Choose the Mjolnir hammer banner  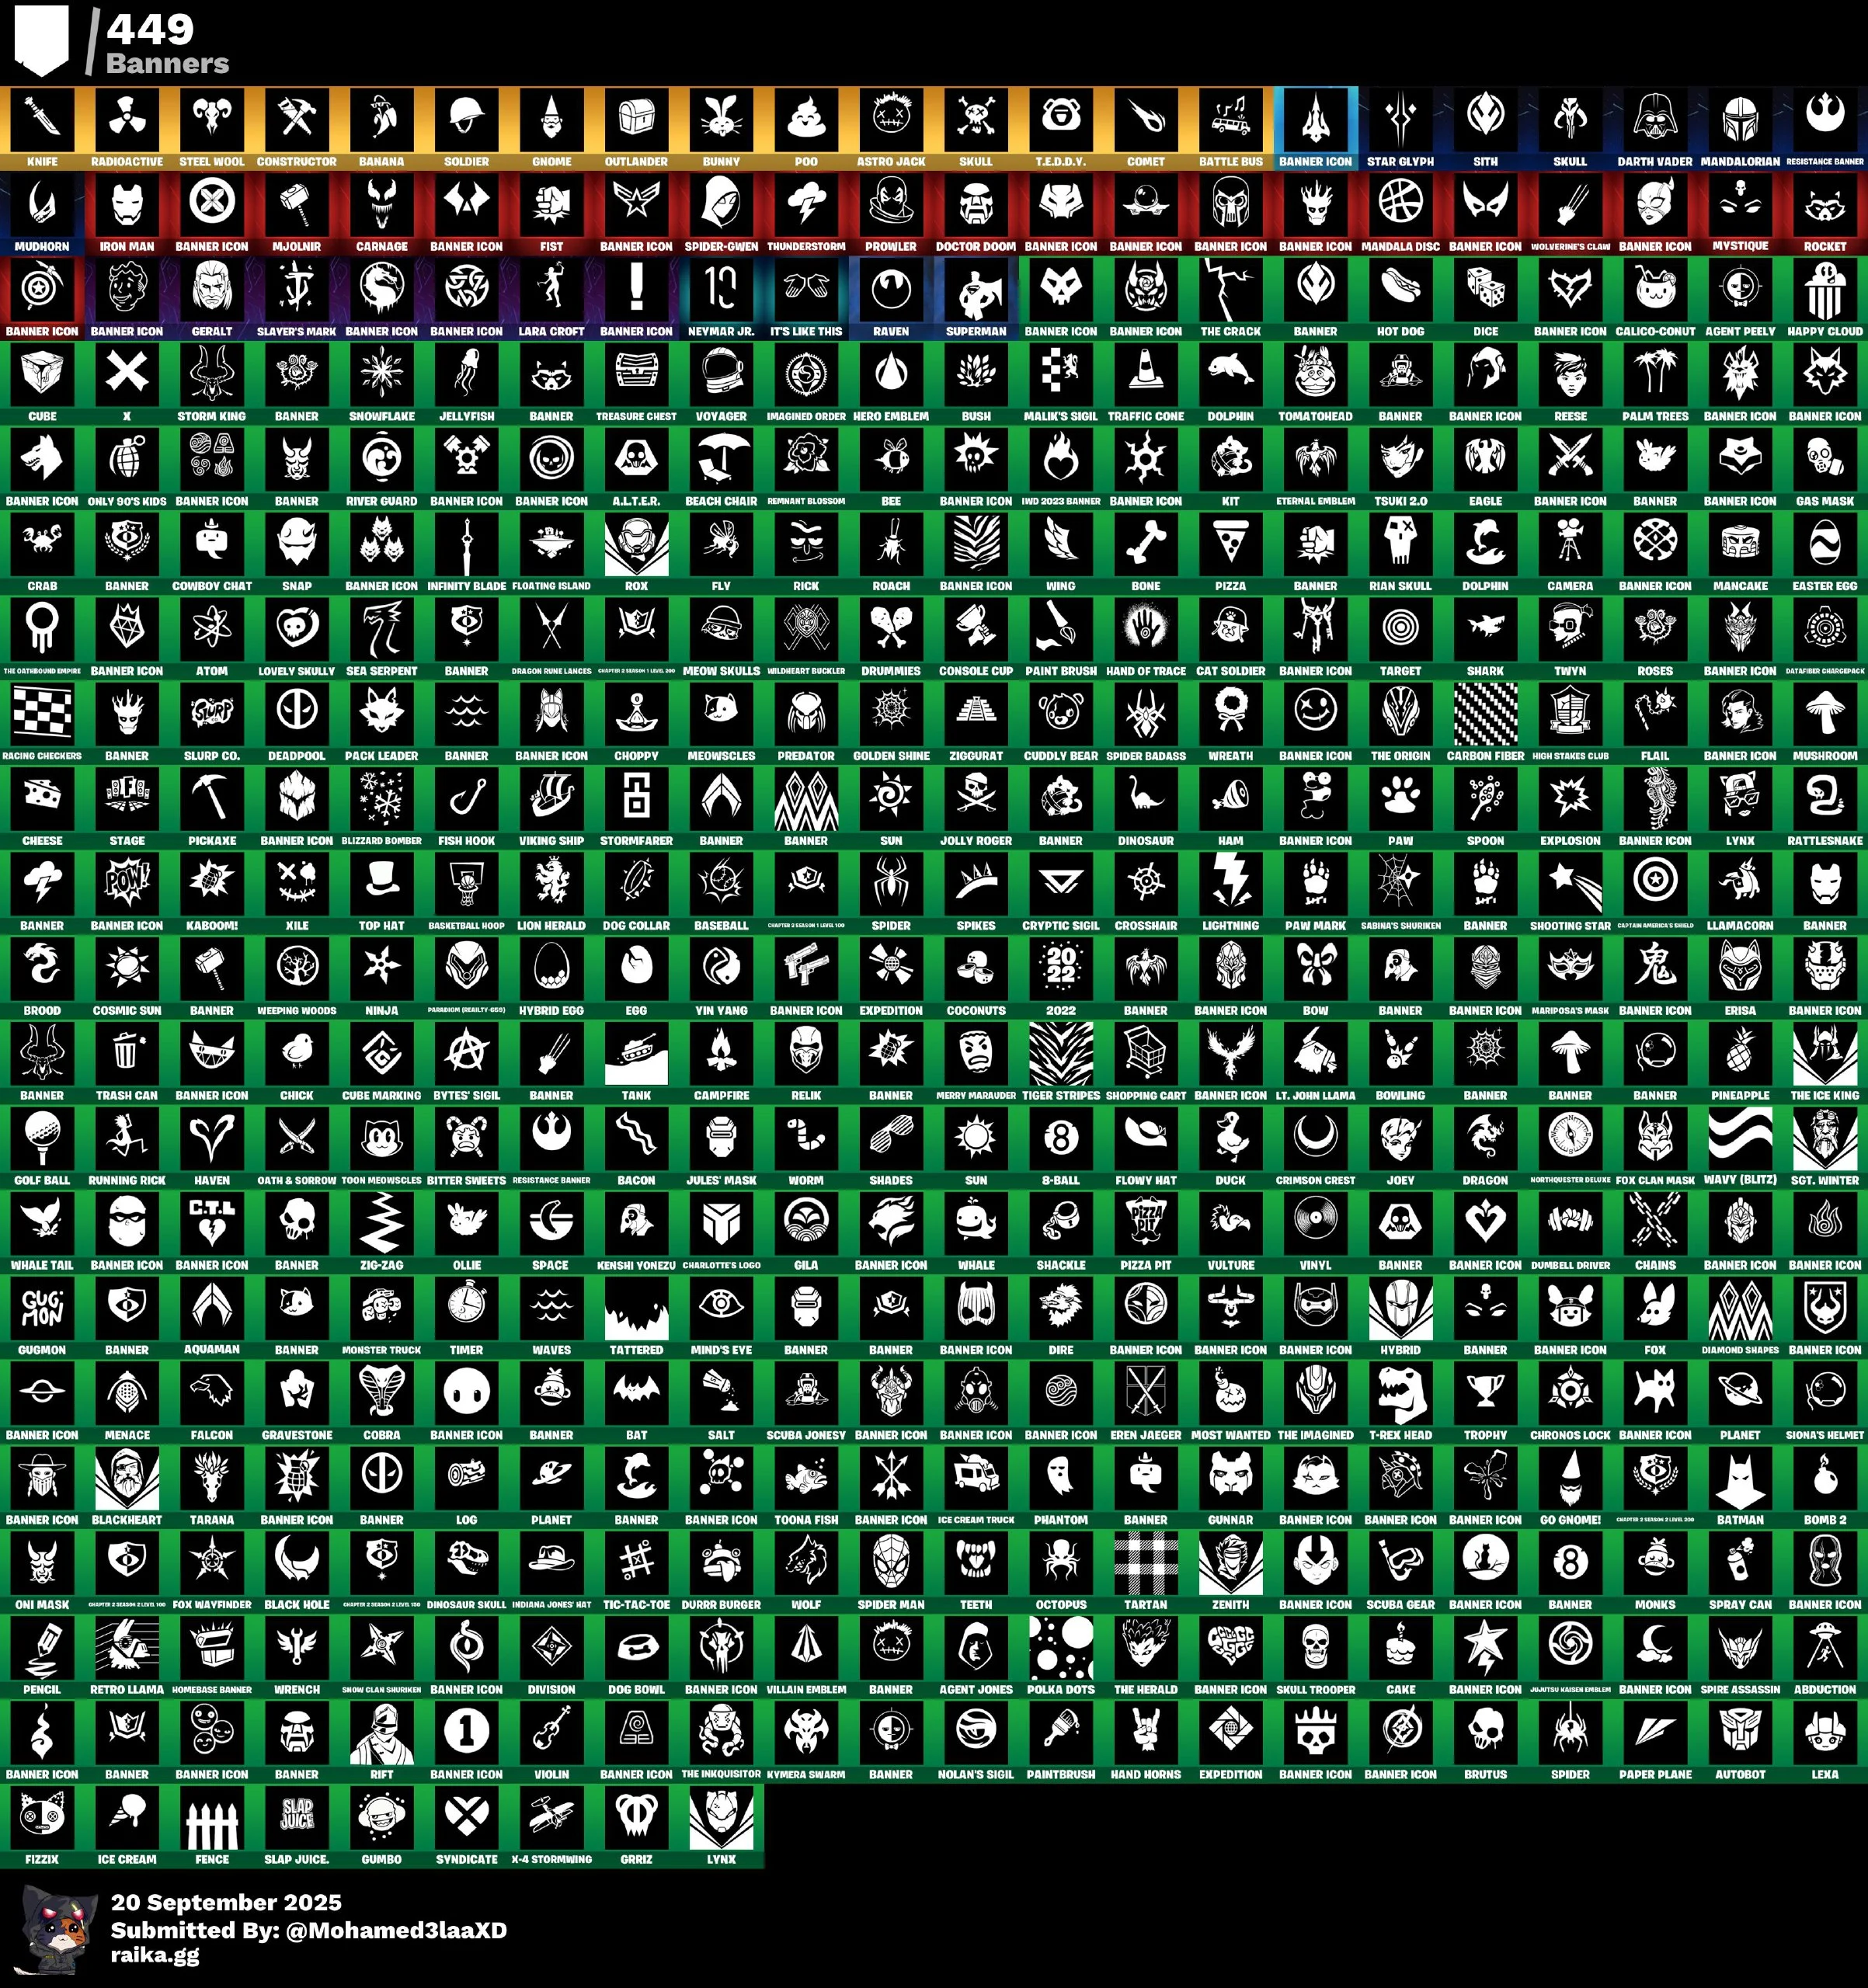click(x=297, y=205)
